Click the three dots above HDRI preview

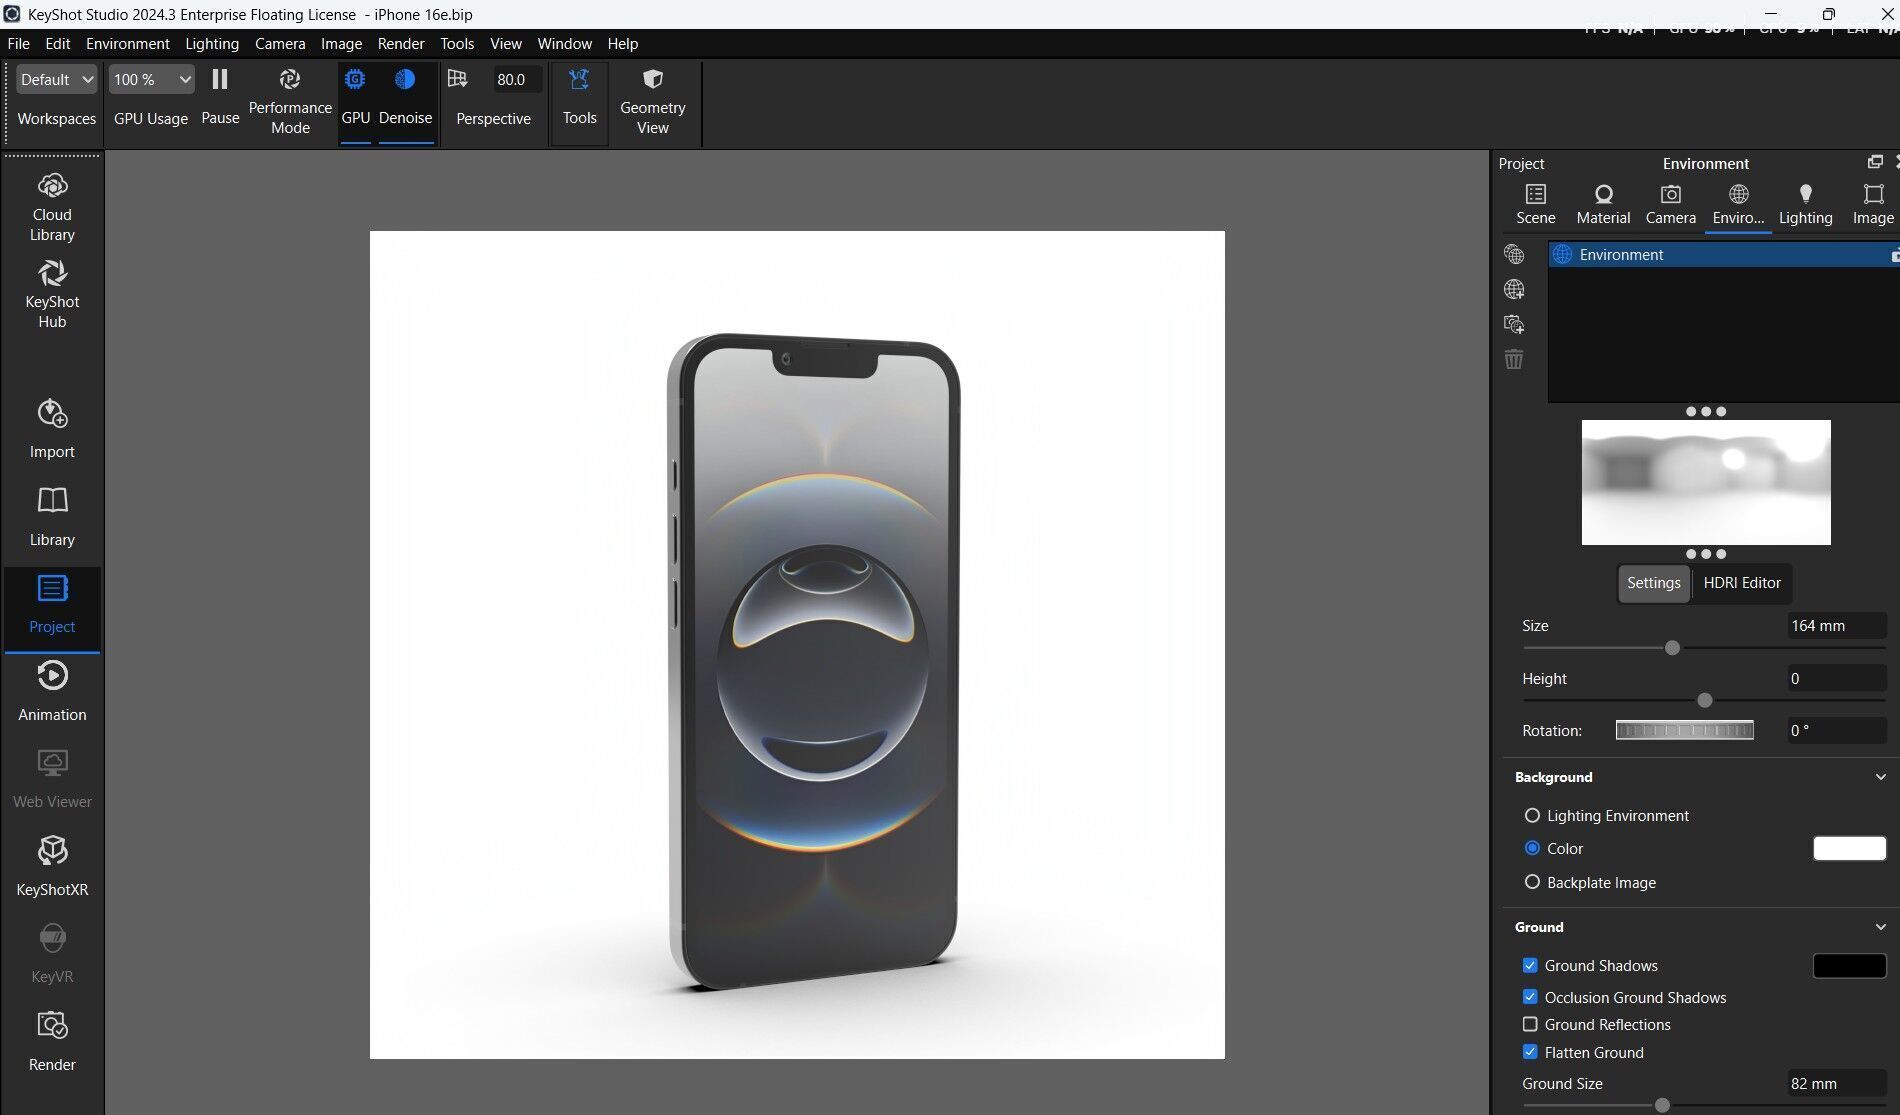tap(1705, 411)
